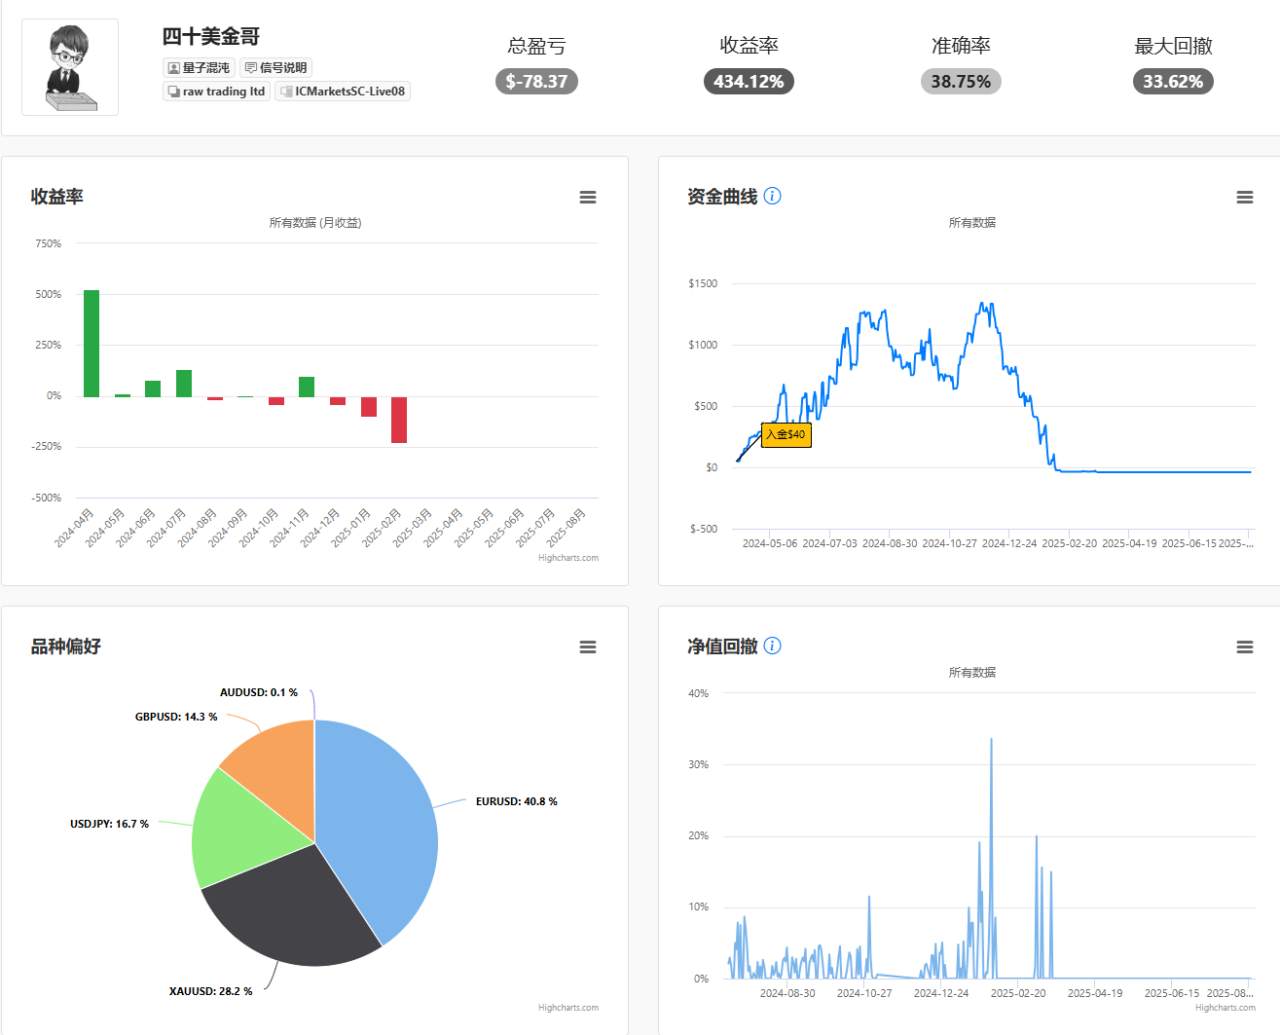Screen dimensions: 1280x1035
Task: Click the info icon next to 净值回撤
Action: click(772, 646)
